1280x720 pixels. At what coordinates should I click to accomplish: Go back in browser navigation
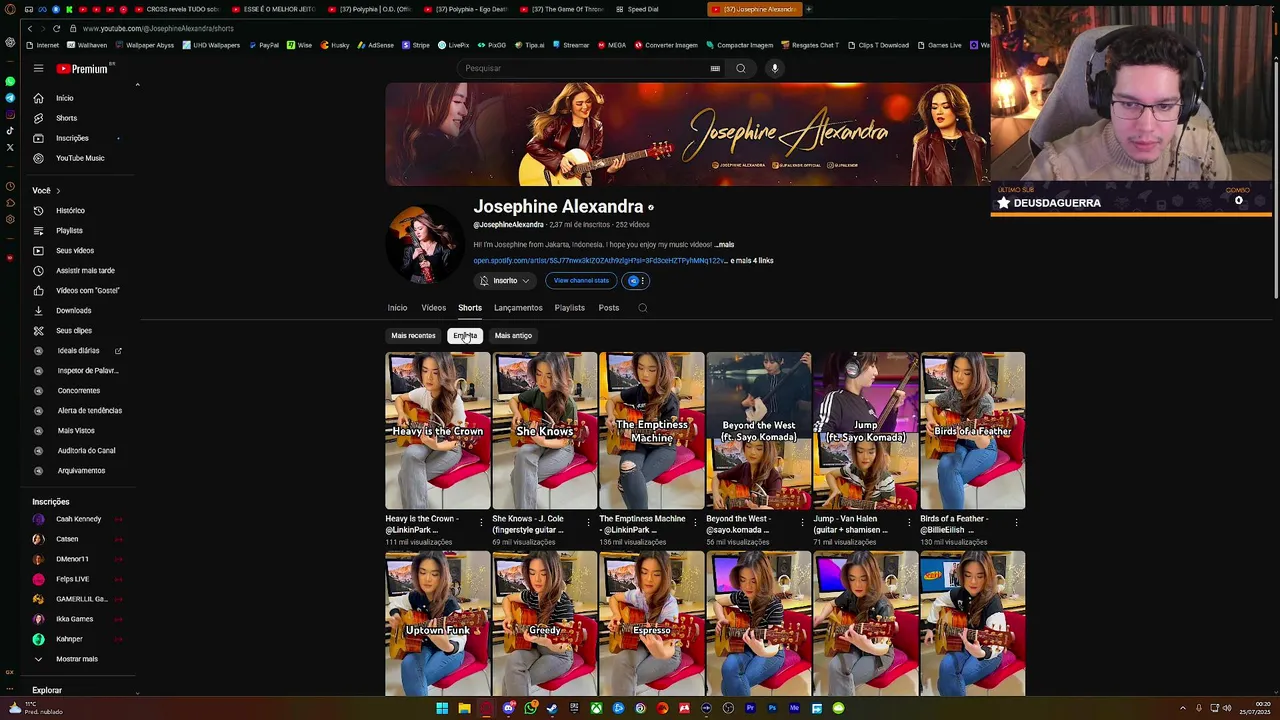click(30, 29)
